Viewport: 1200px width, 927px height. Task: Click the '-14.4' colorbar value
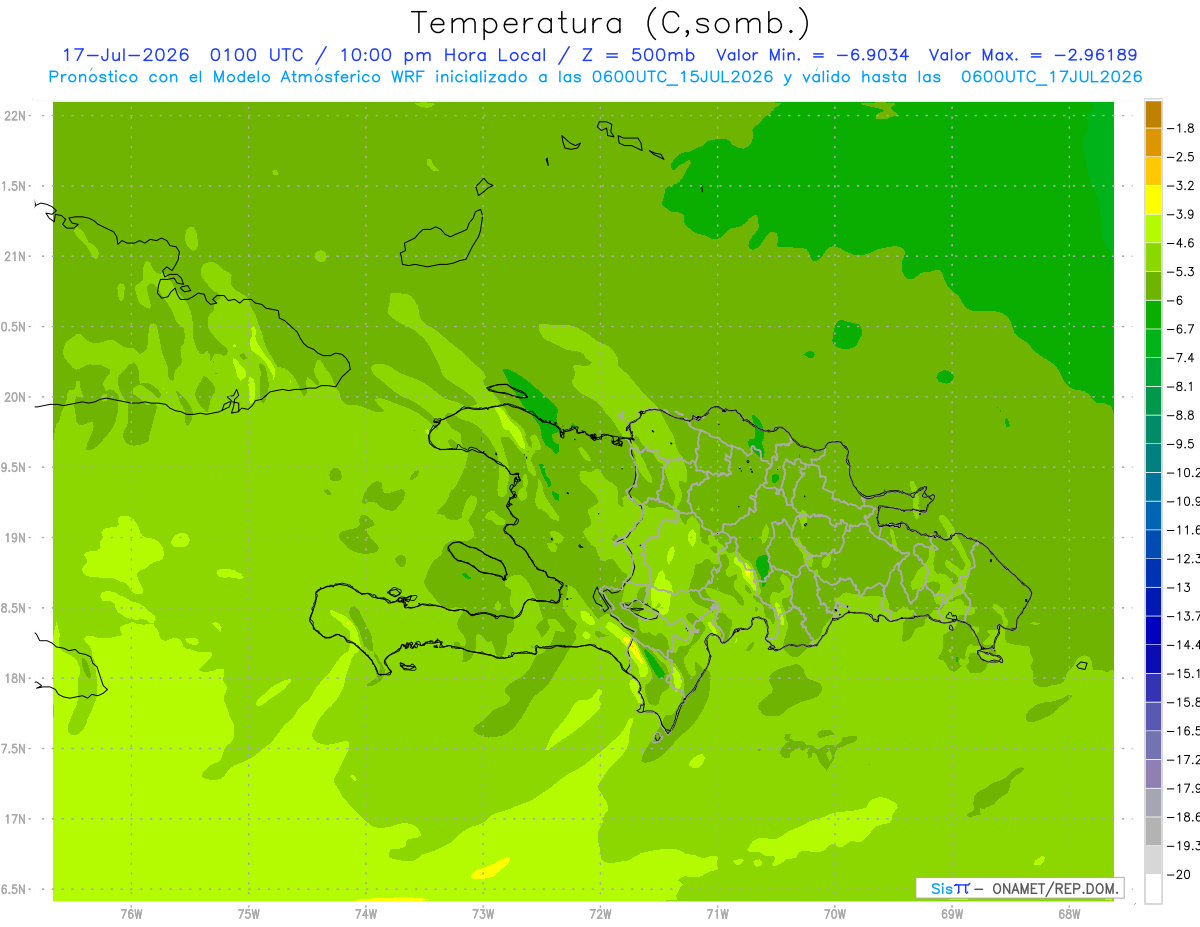pyautogui.click(x=1183, y=644)
